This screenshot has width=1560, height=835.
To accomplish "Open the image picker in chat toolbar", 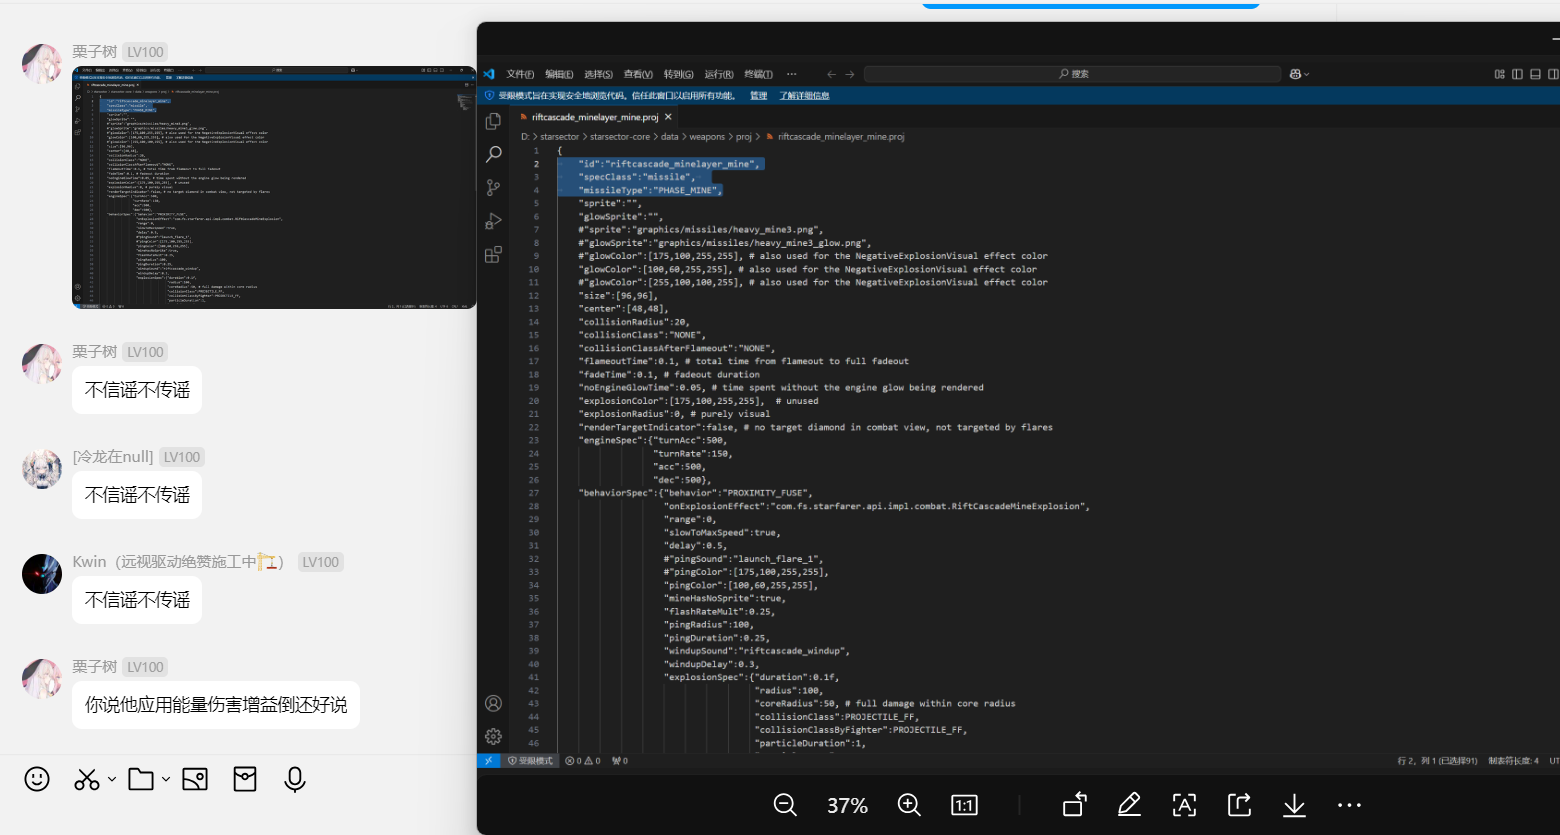I will (x=195, y=779).
